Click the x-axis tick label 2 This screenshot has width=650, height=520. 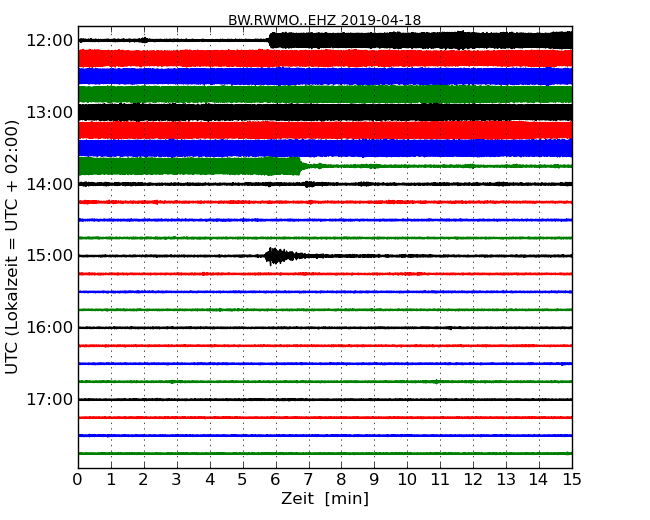coord(143,480)
